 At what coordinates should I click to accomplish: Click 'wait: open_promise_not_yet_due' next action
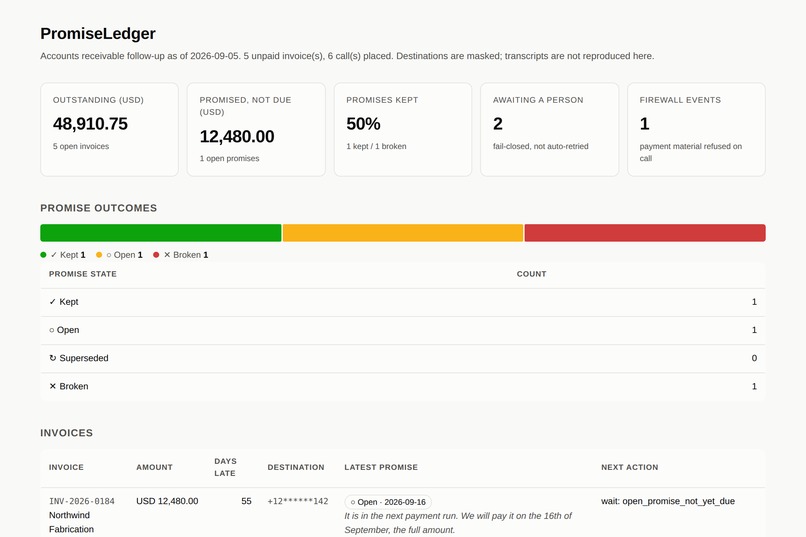(668, 501)
